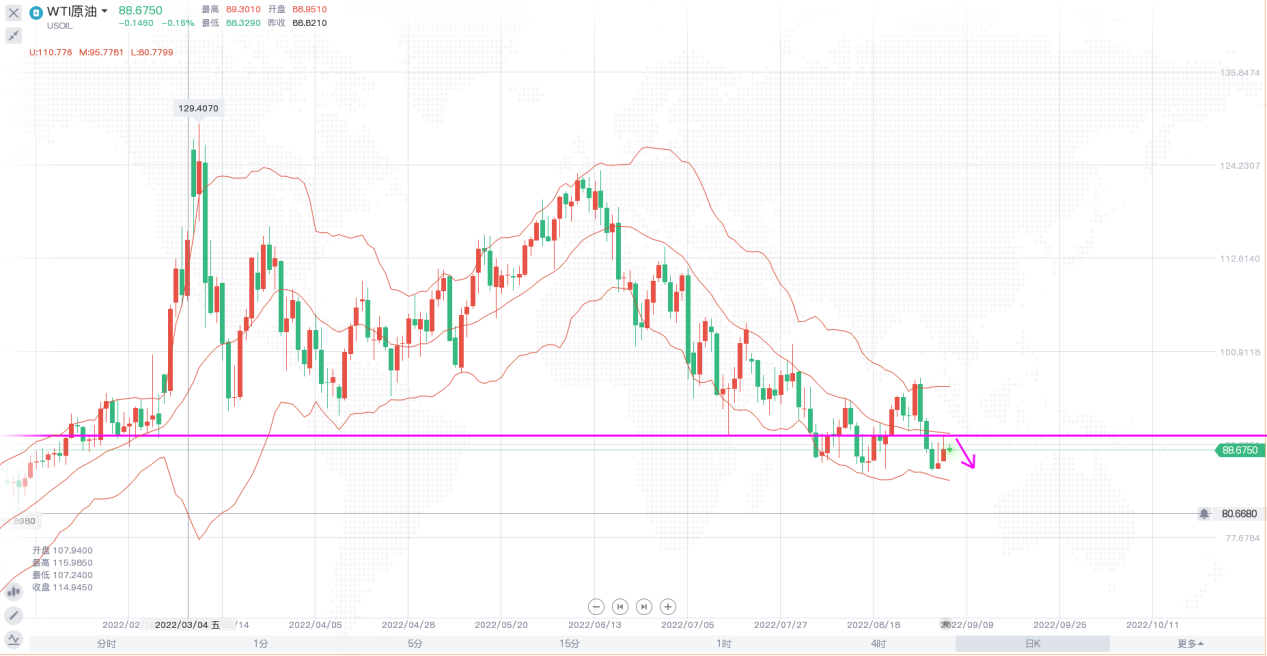
Task: Switch to 分时 timeframe tab
Action: click(x=106, y=644)
